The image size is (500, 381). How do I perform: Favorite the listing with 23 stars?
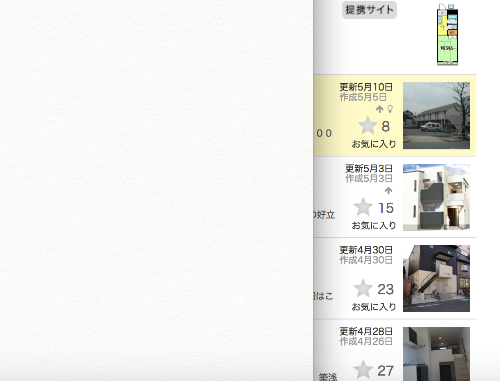coord(363,288)
